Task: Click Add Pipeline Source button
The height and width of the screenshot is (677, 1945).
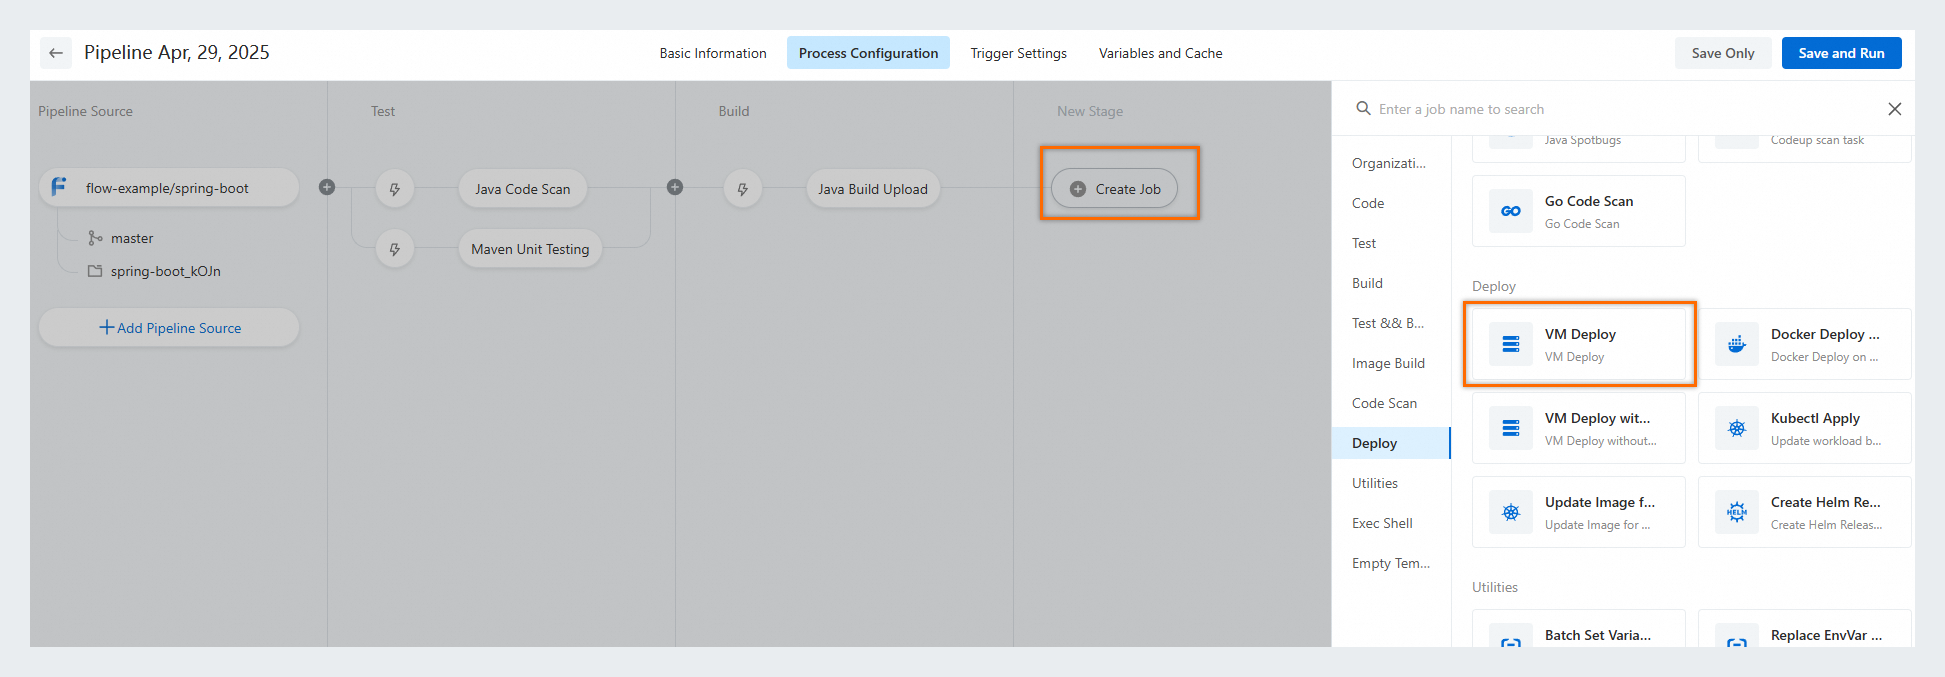Action: (169, 328)
